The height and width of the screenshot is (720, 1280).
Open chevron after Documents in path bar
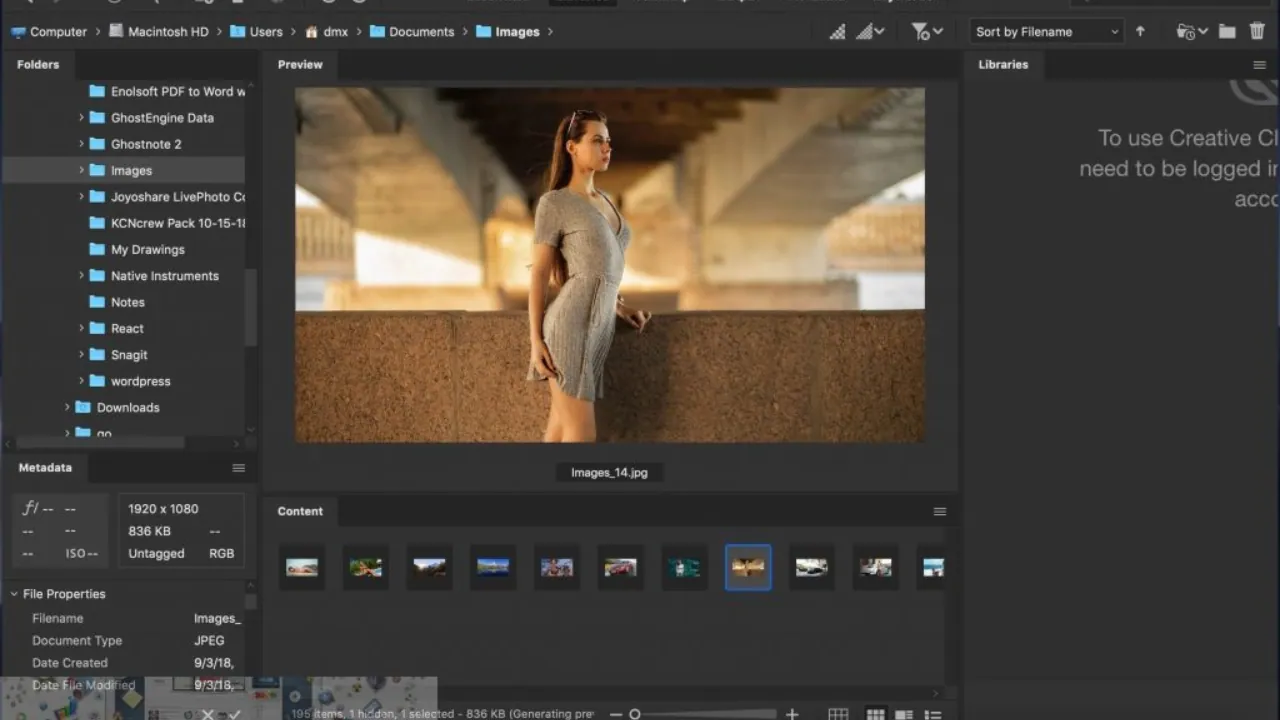click(x=465, y=32)
